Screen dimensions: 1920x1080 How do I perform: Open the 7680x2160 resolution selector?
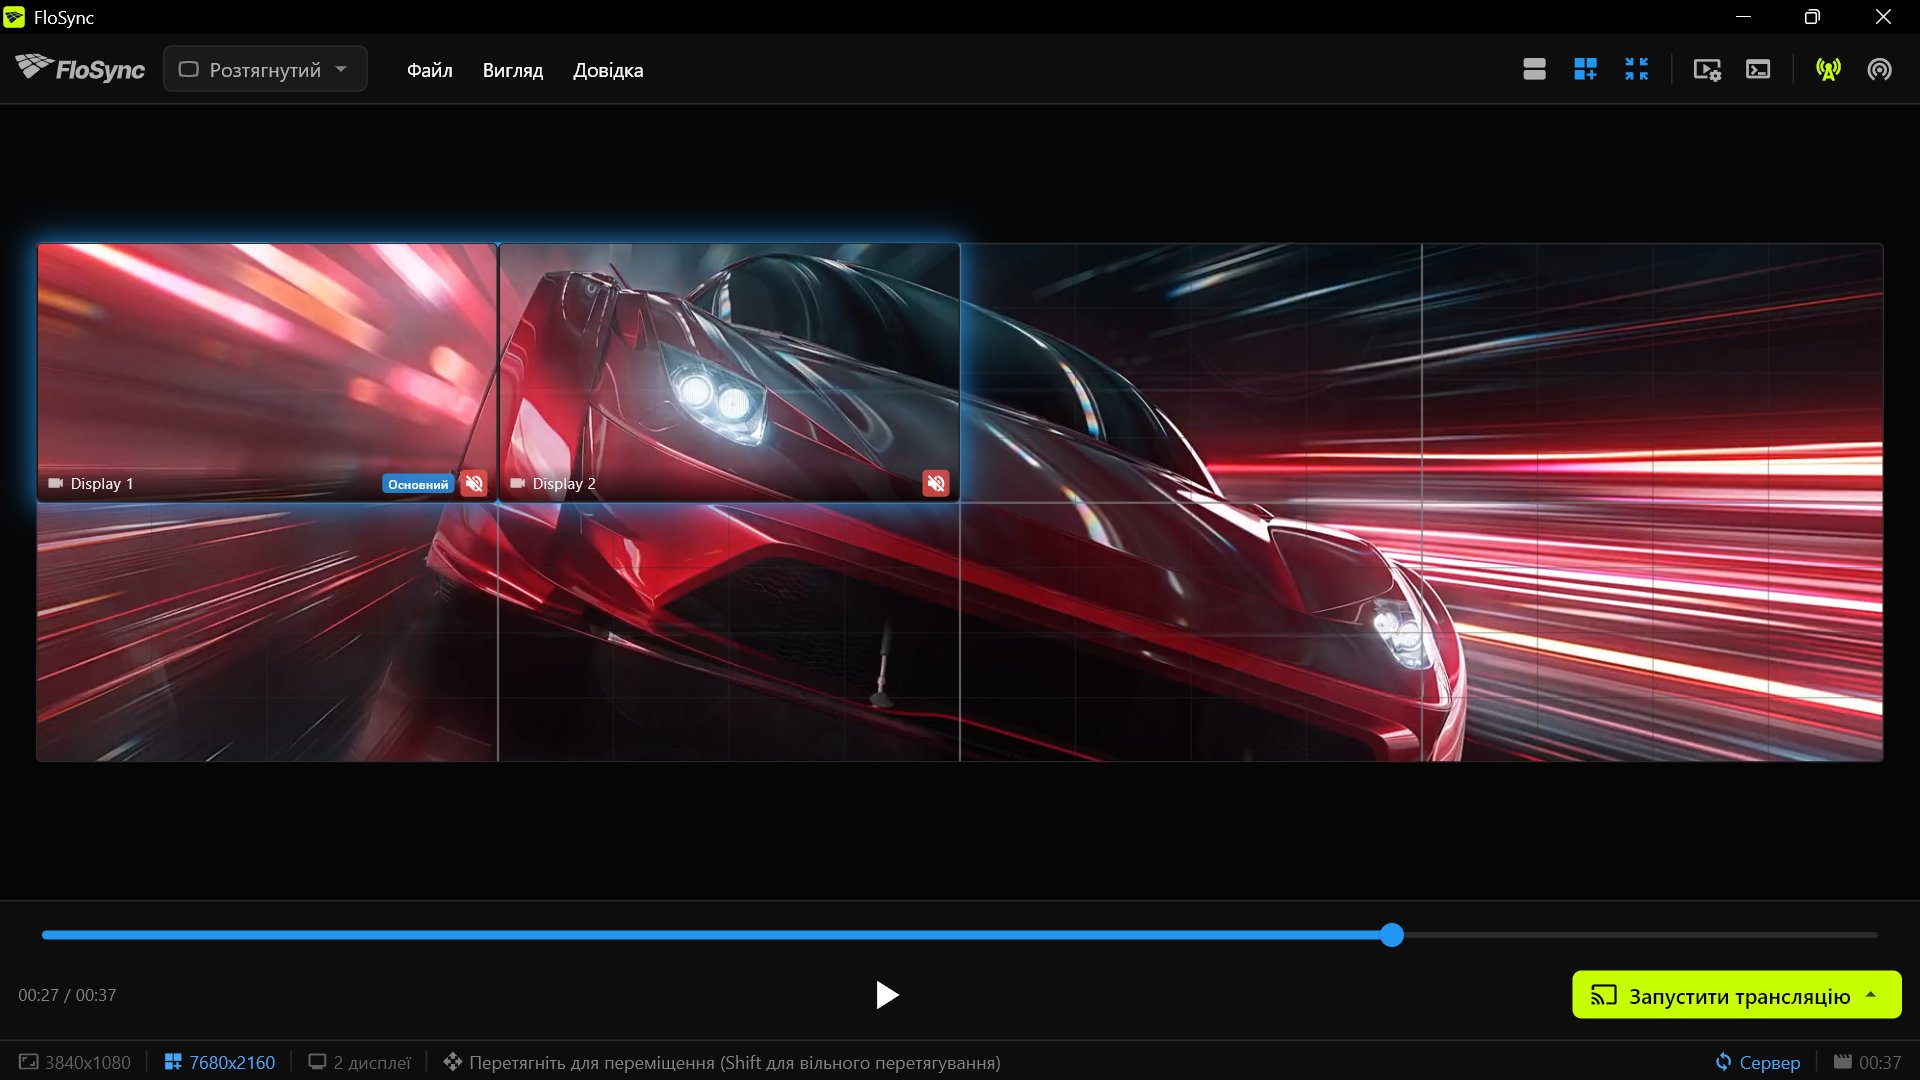coord(220,1062)
